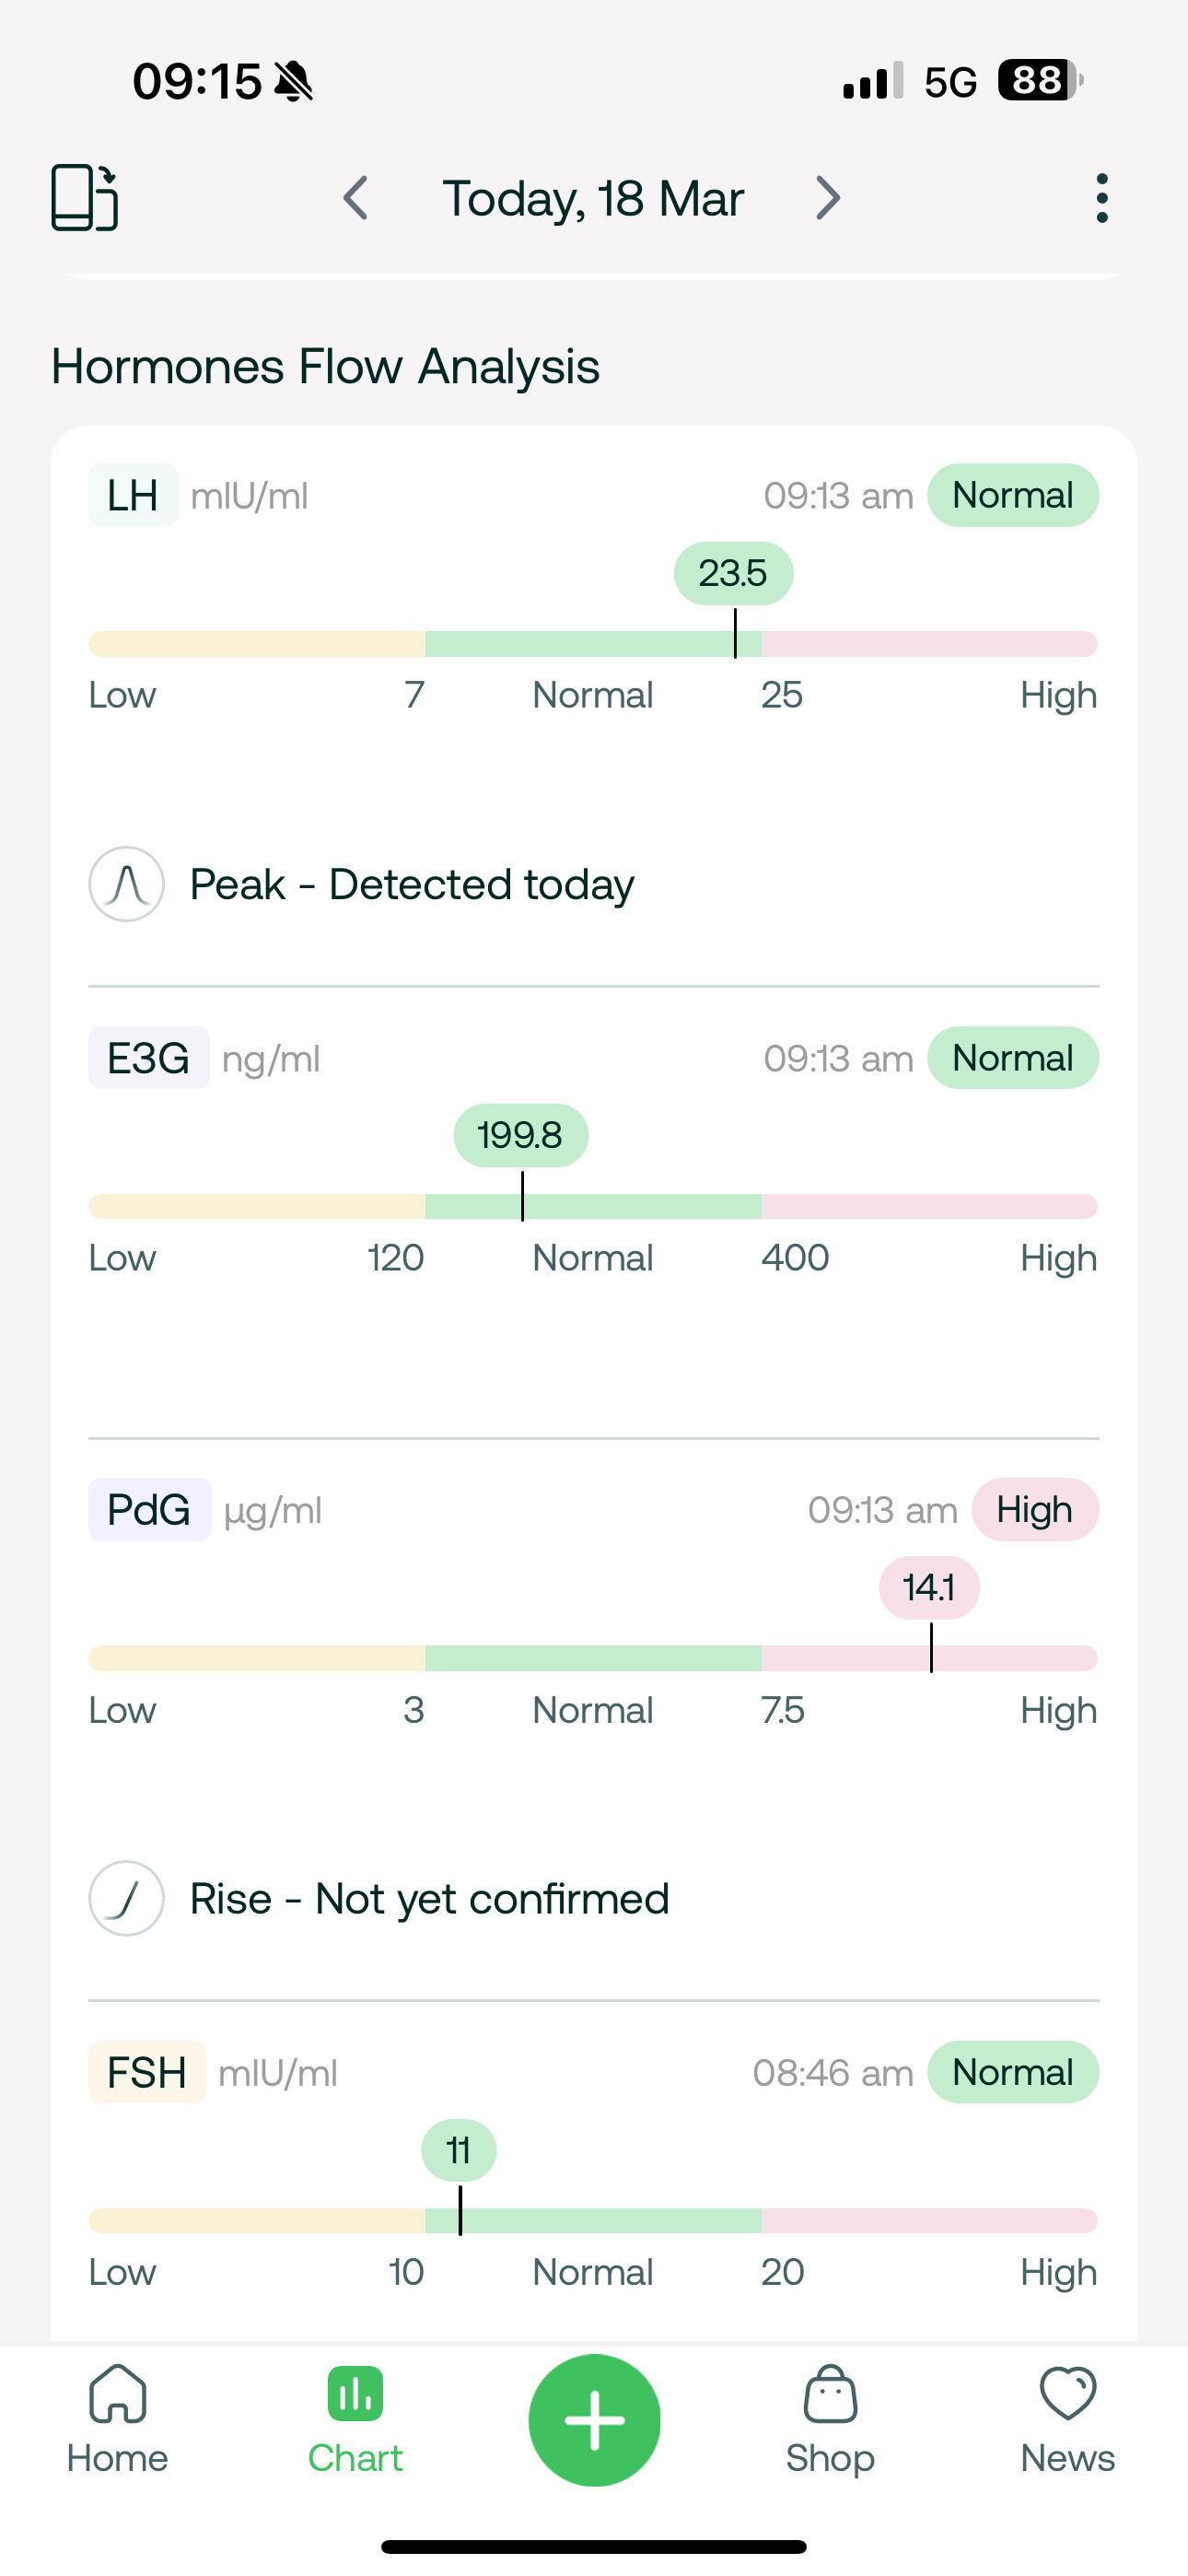1188x2576 pixels.
Task: Tap the LH 23.5 value marker
Action: pyautogui.click(x=733, y=574)
